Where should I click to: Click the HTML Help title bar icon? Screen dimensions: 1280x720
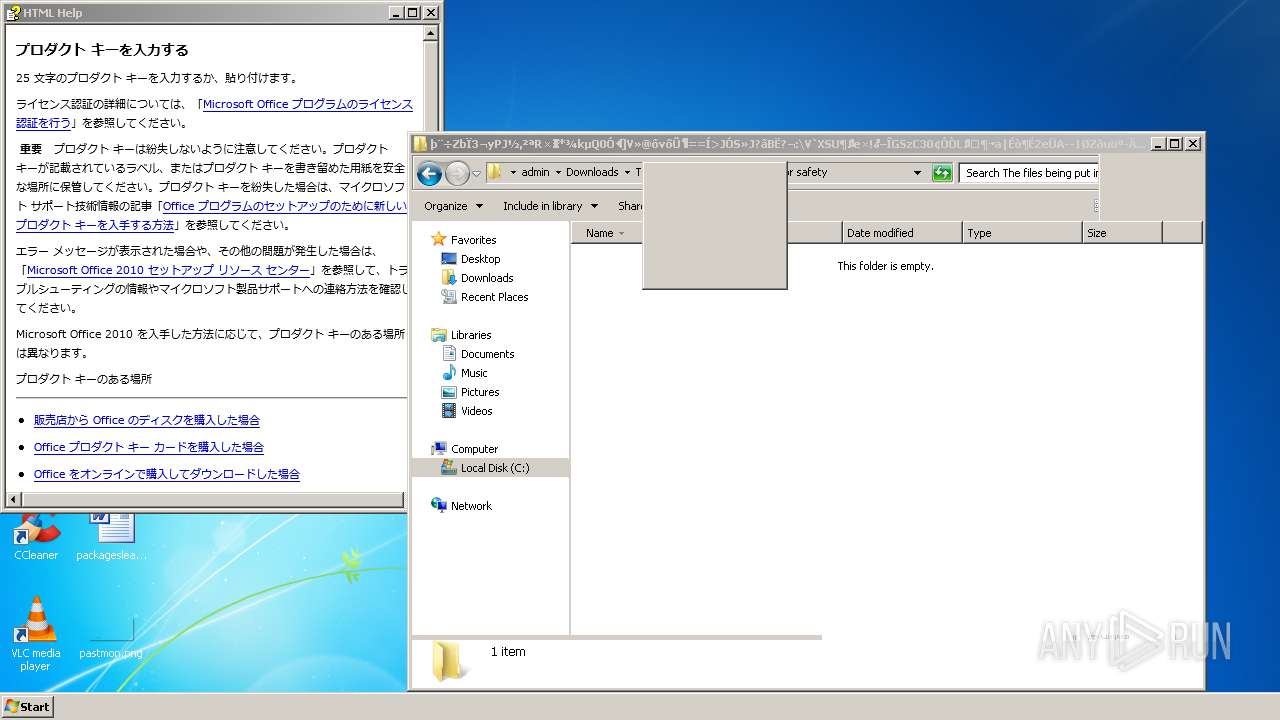(13, 13)
